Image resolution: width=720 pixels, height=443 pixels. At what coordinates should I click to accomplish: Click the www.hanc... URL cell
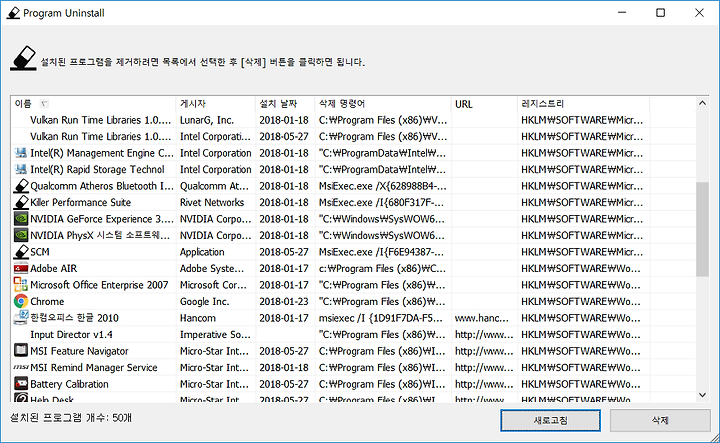click(482, 318)
